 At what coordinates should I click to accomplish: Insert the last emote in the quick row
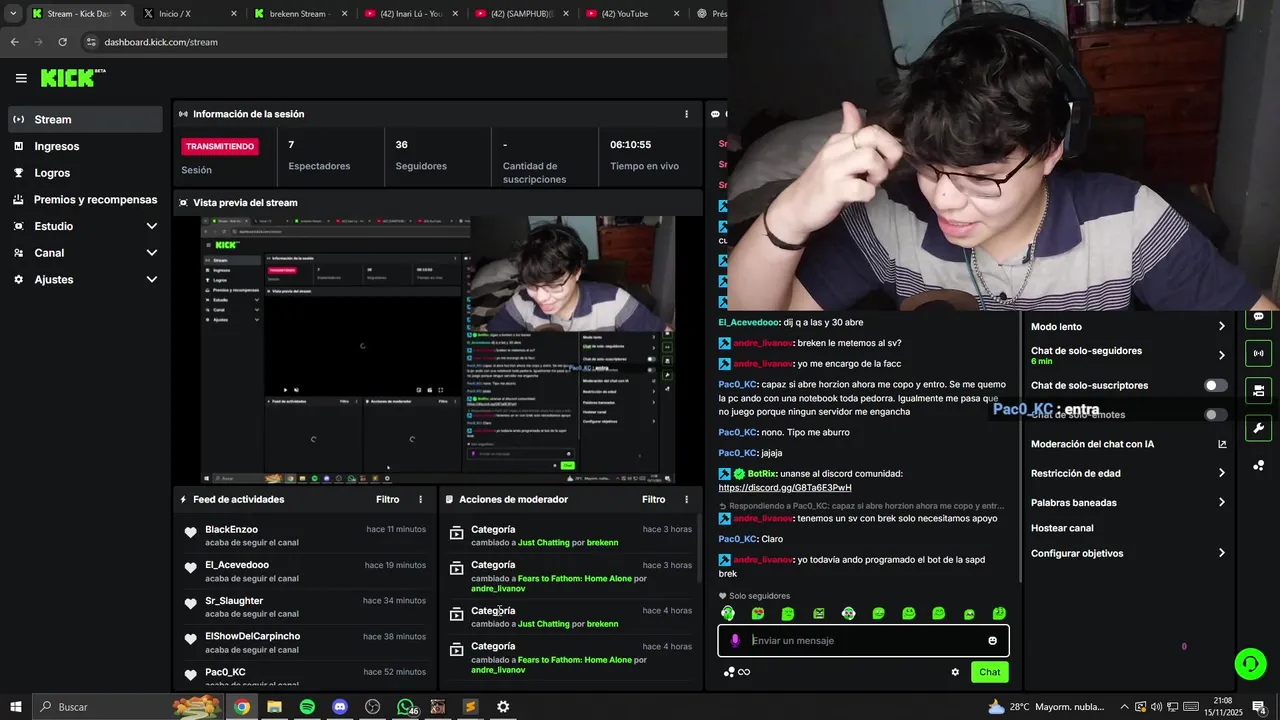[999, 613]
